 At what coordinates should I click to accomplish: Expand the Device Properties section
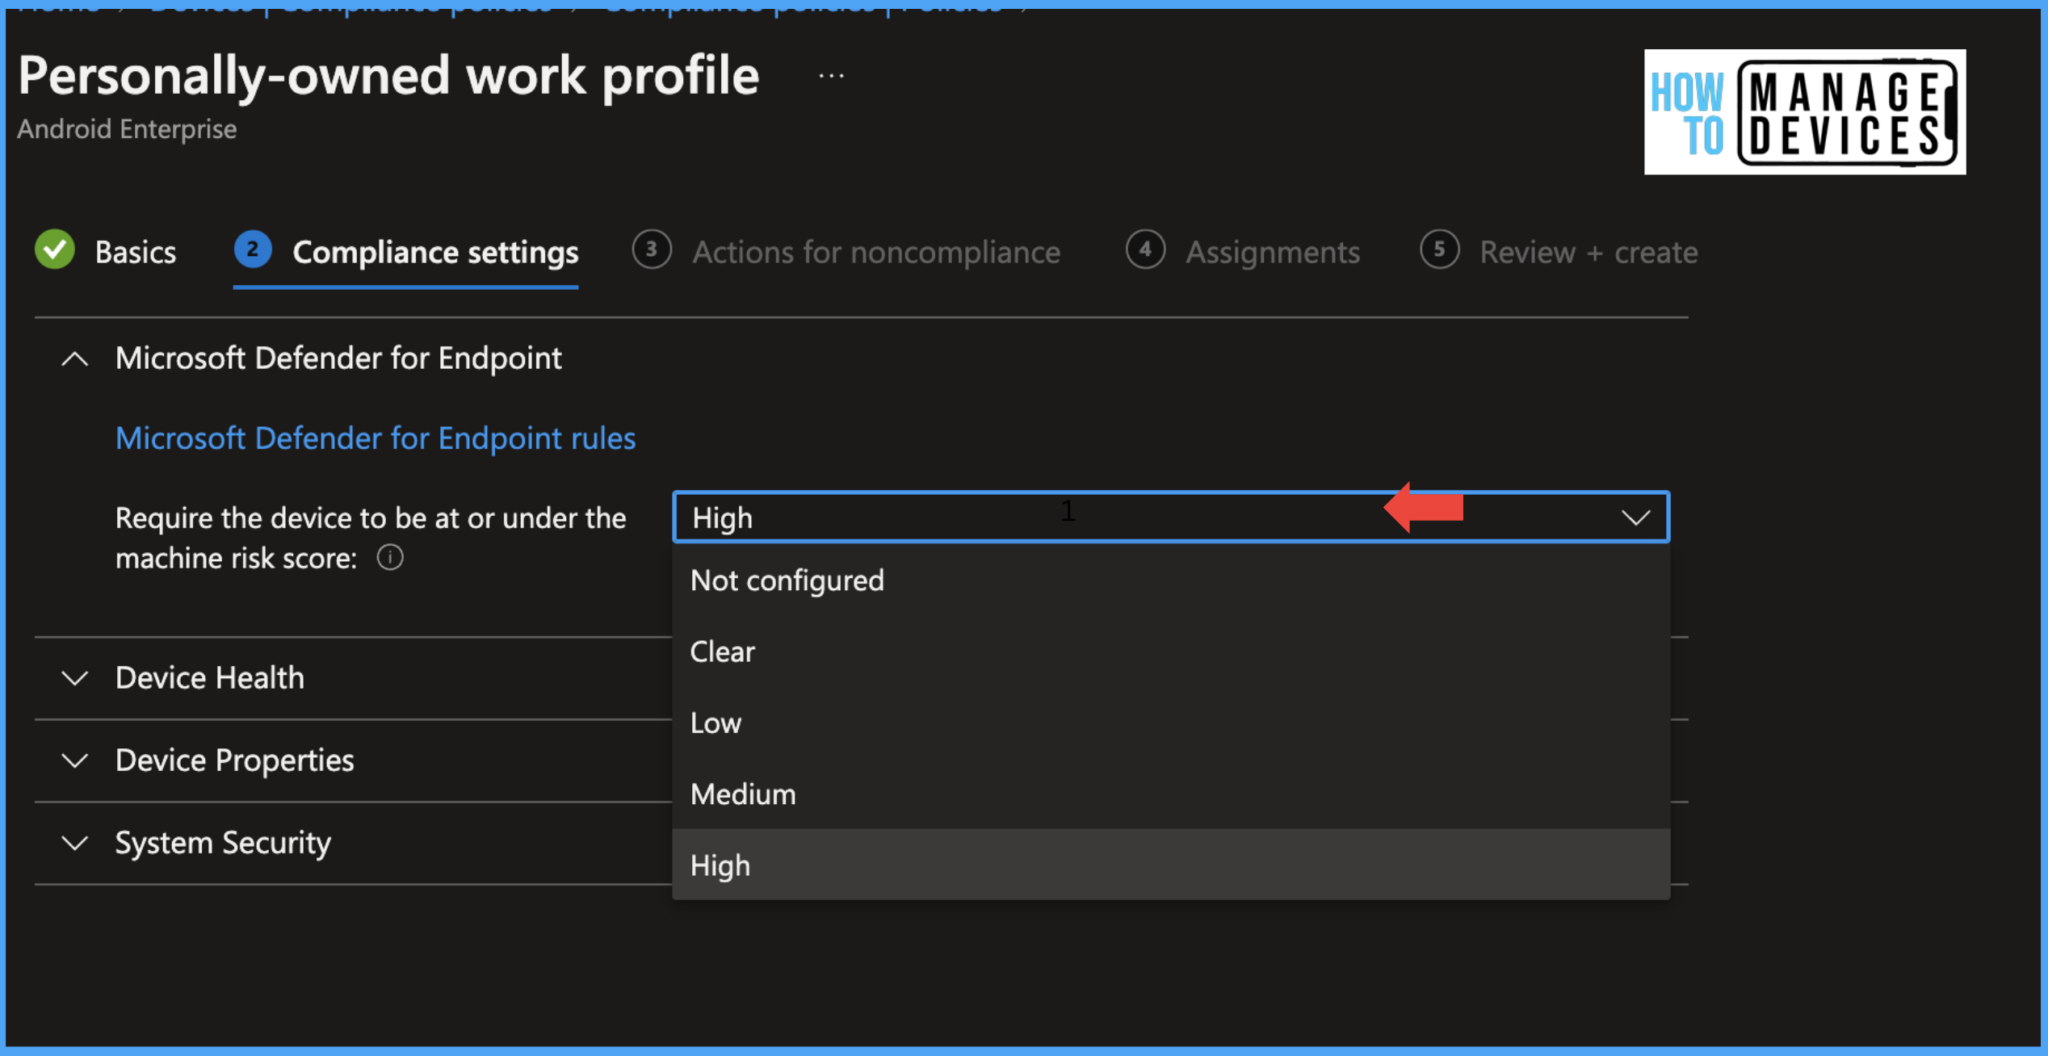click(75, 761)
